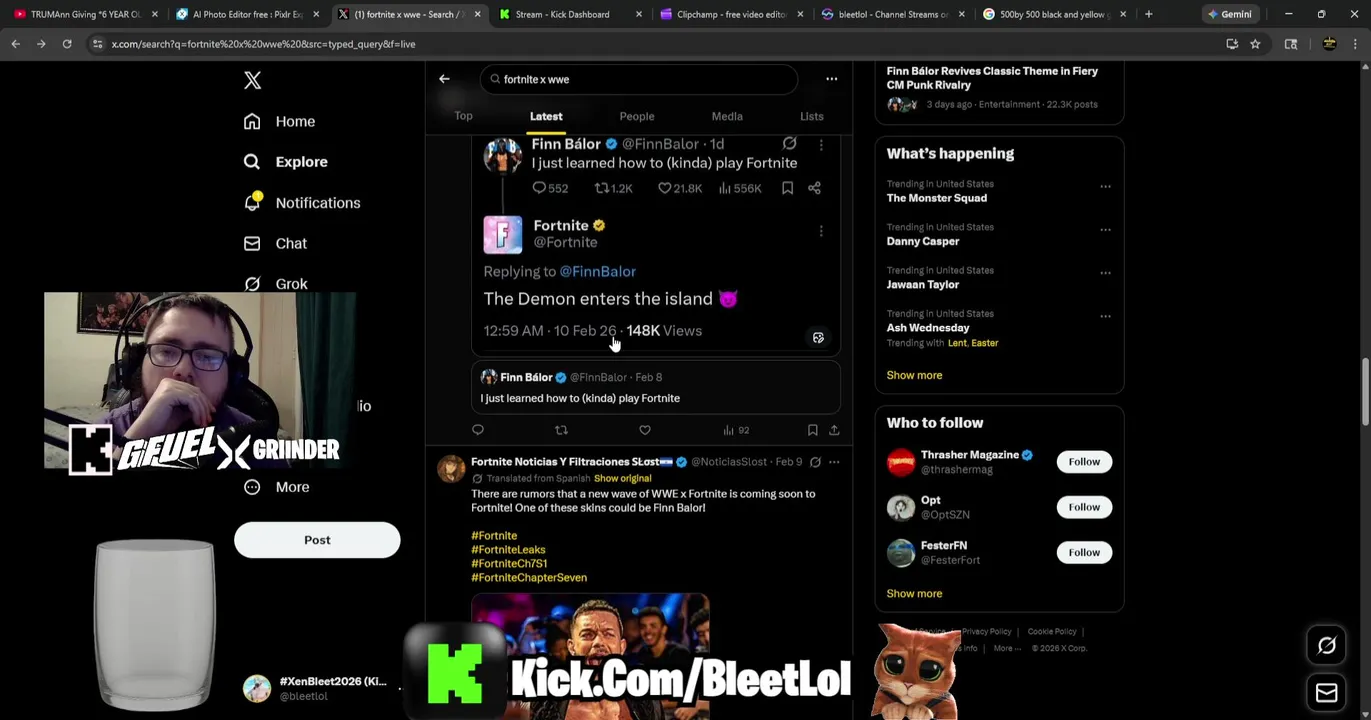Bookmark Finn Bálor's top post
Screen dimensions: 1371x720
[787, 188]
